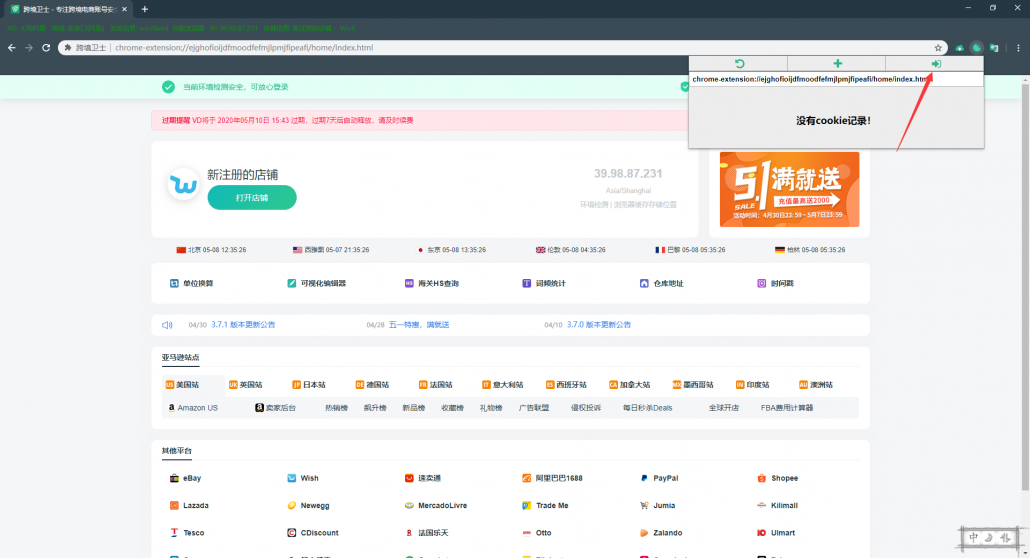Select the 加拿大站 Amazon tab

click(629, 384)
